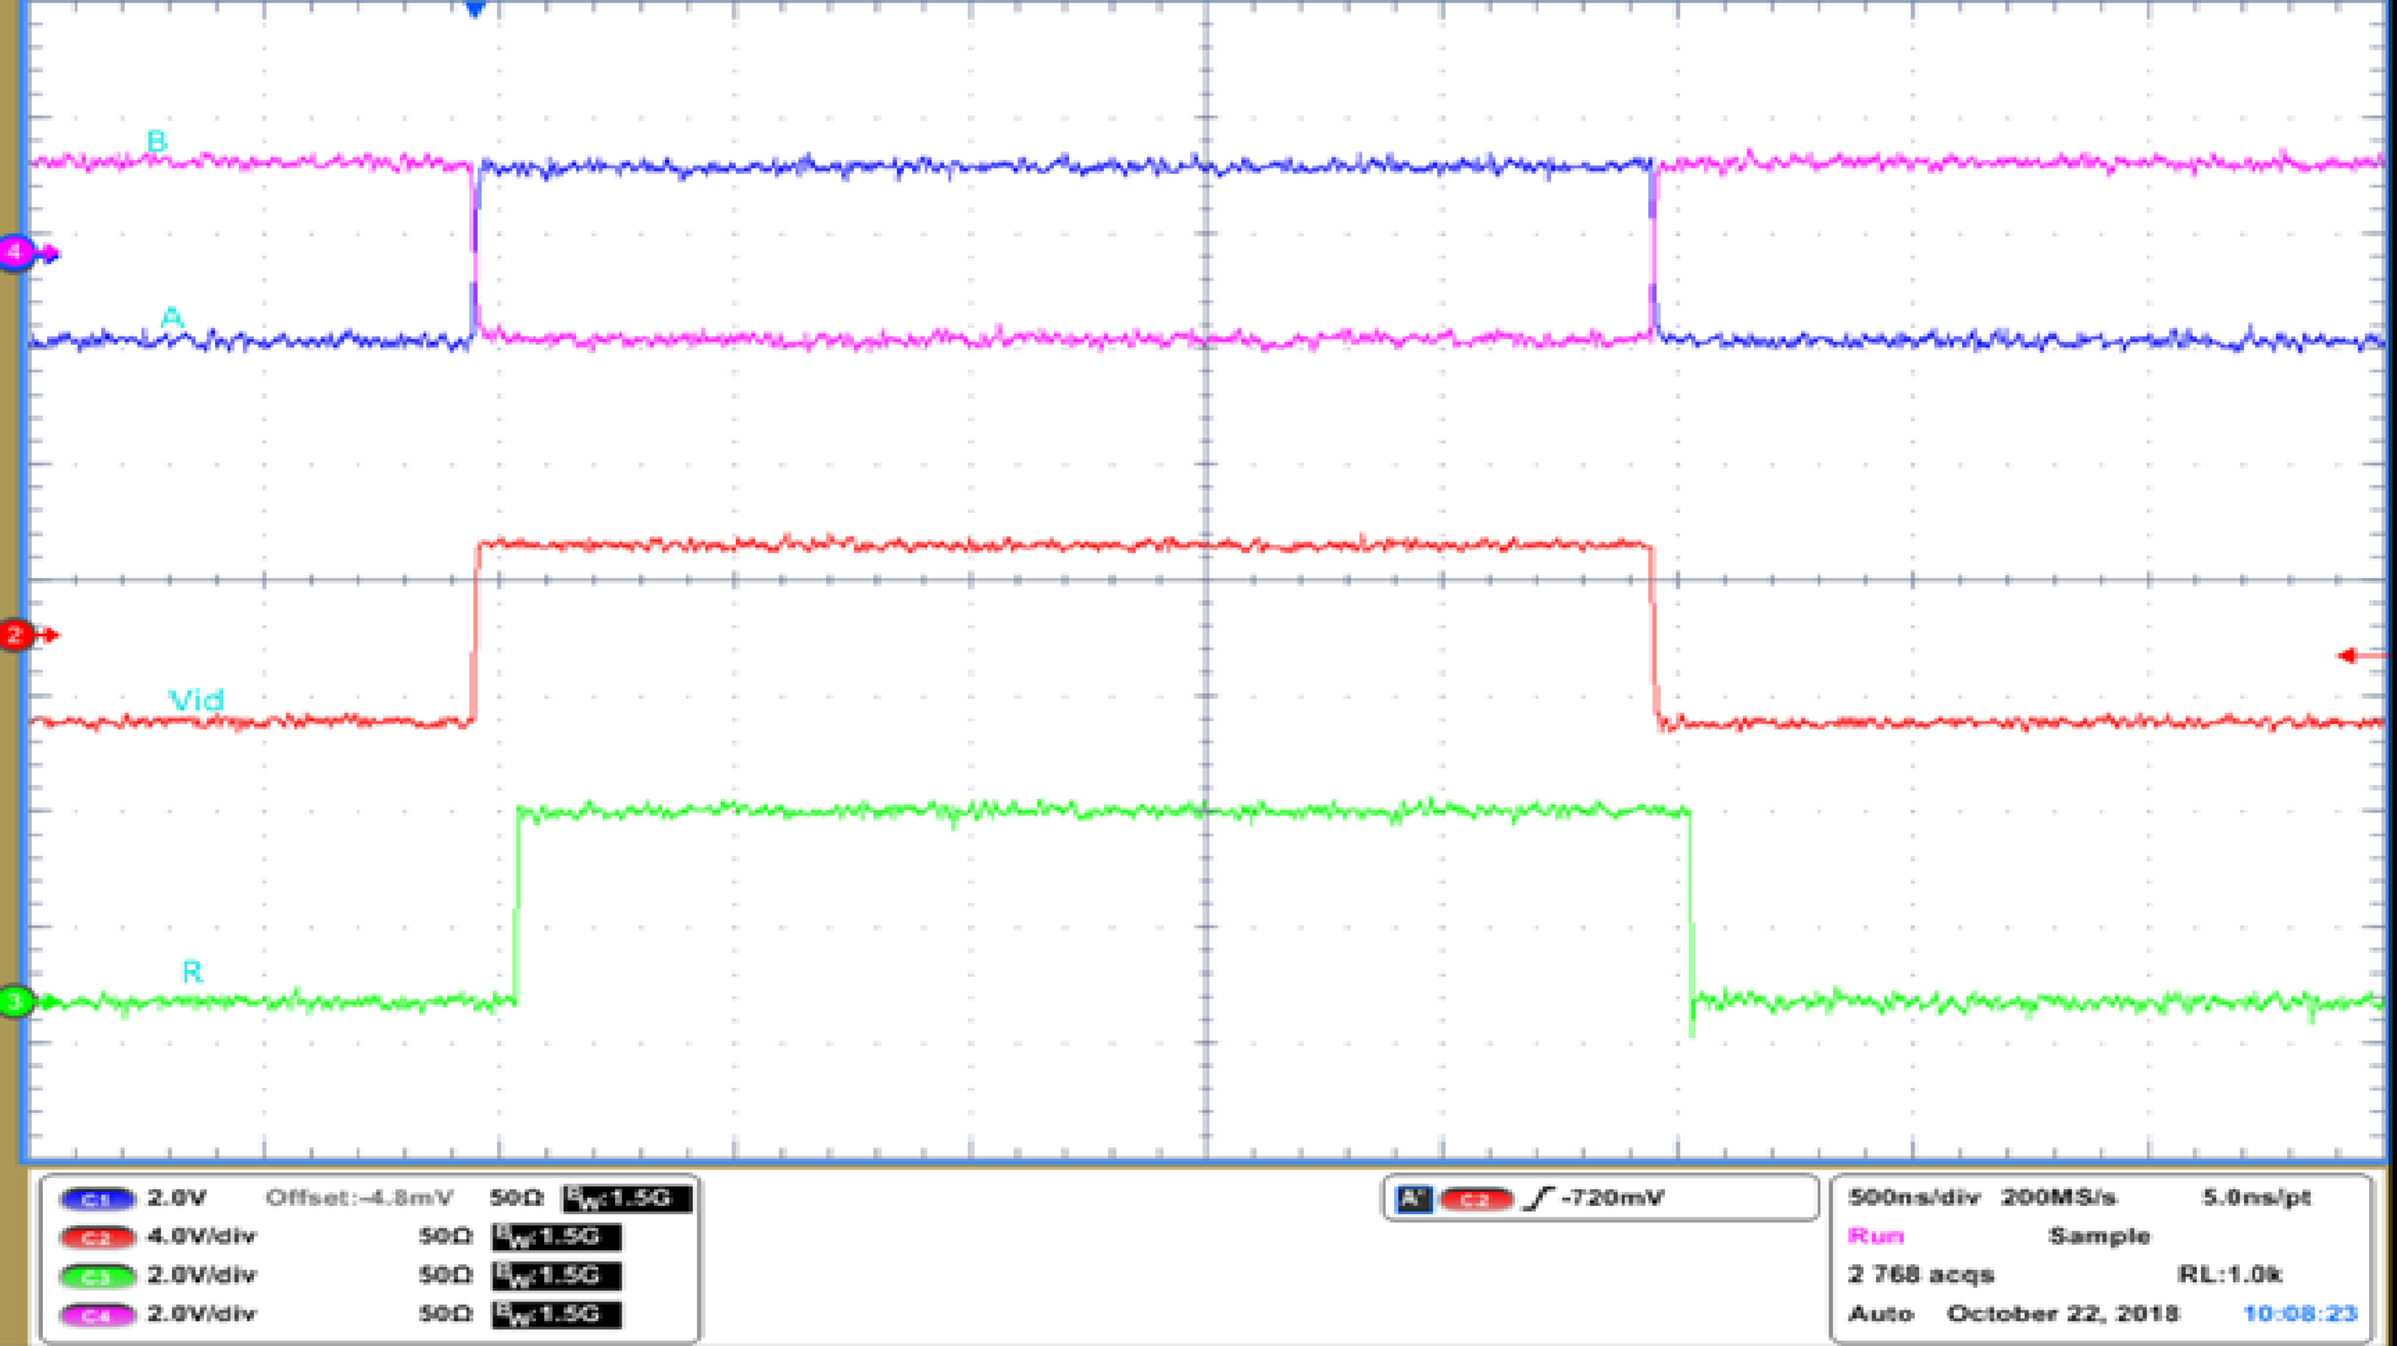The image size is (2397, 1346).
Task: Click the trigger position marker at top
Action: (x=474, y=10)
